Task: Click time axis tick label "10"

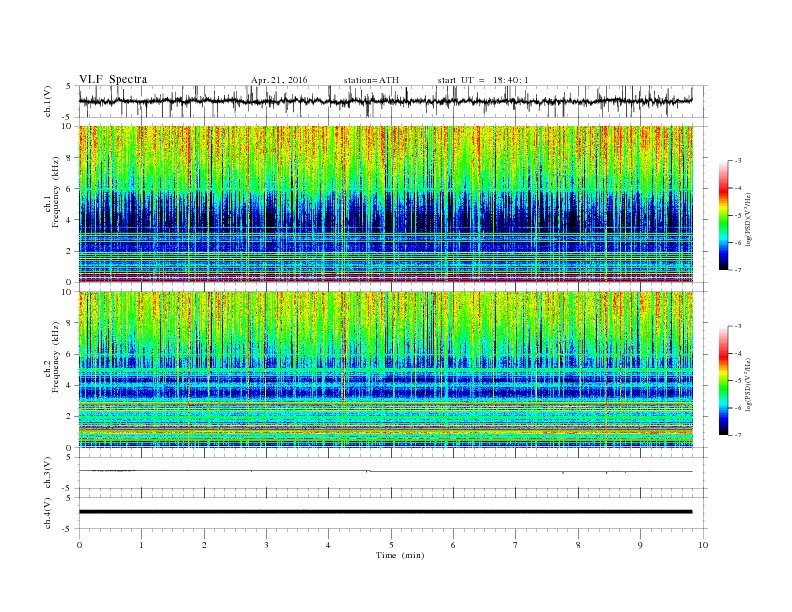Action: [703, 545]
